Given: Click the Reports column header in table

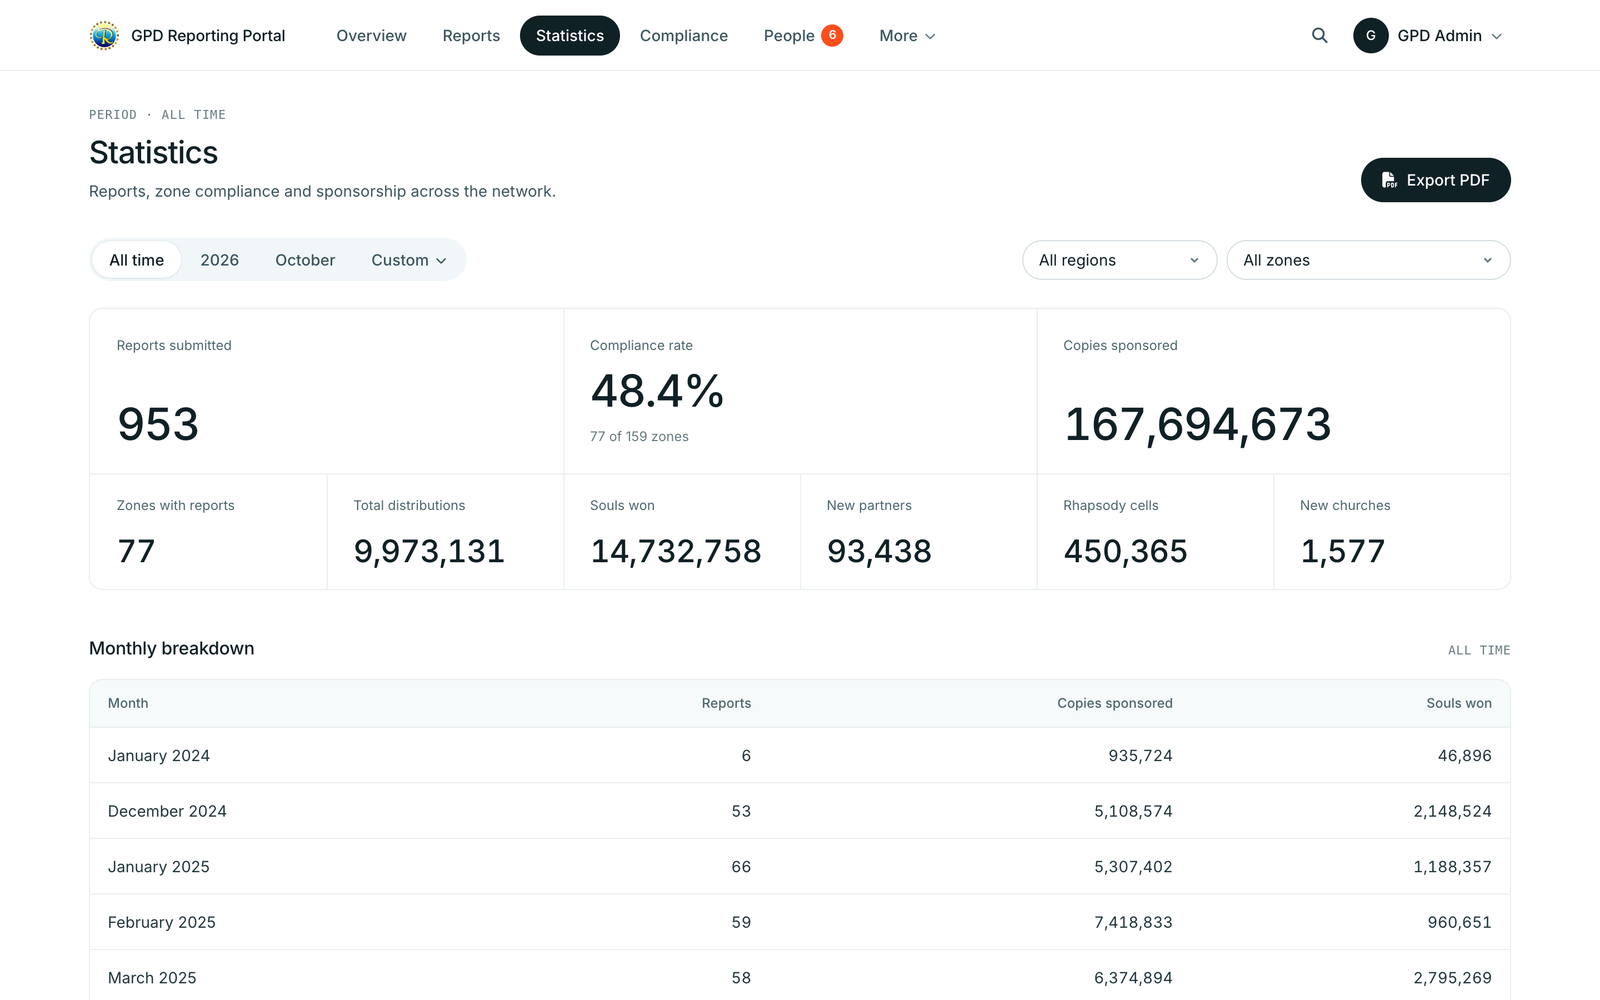Looking at the screenshot, I should pyautogui.click(x=726, y=703).
